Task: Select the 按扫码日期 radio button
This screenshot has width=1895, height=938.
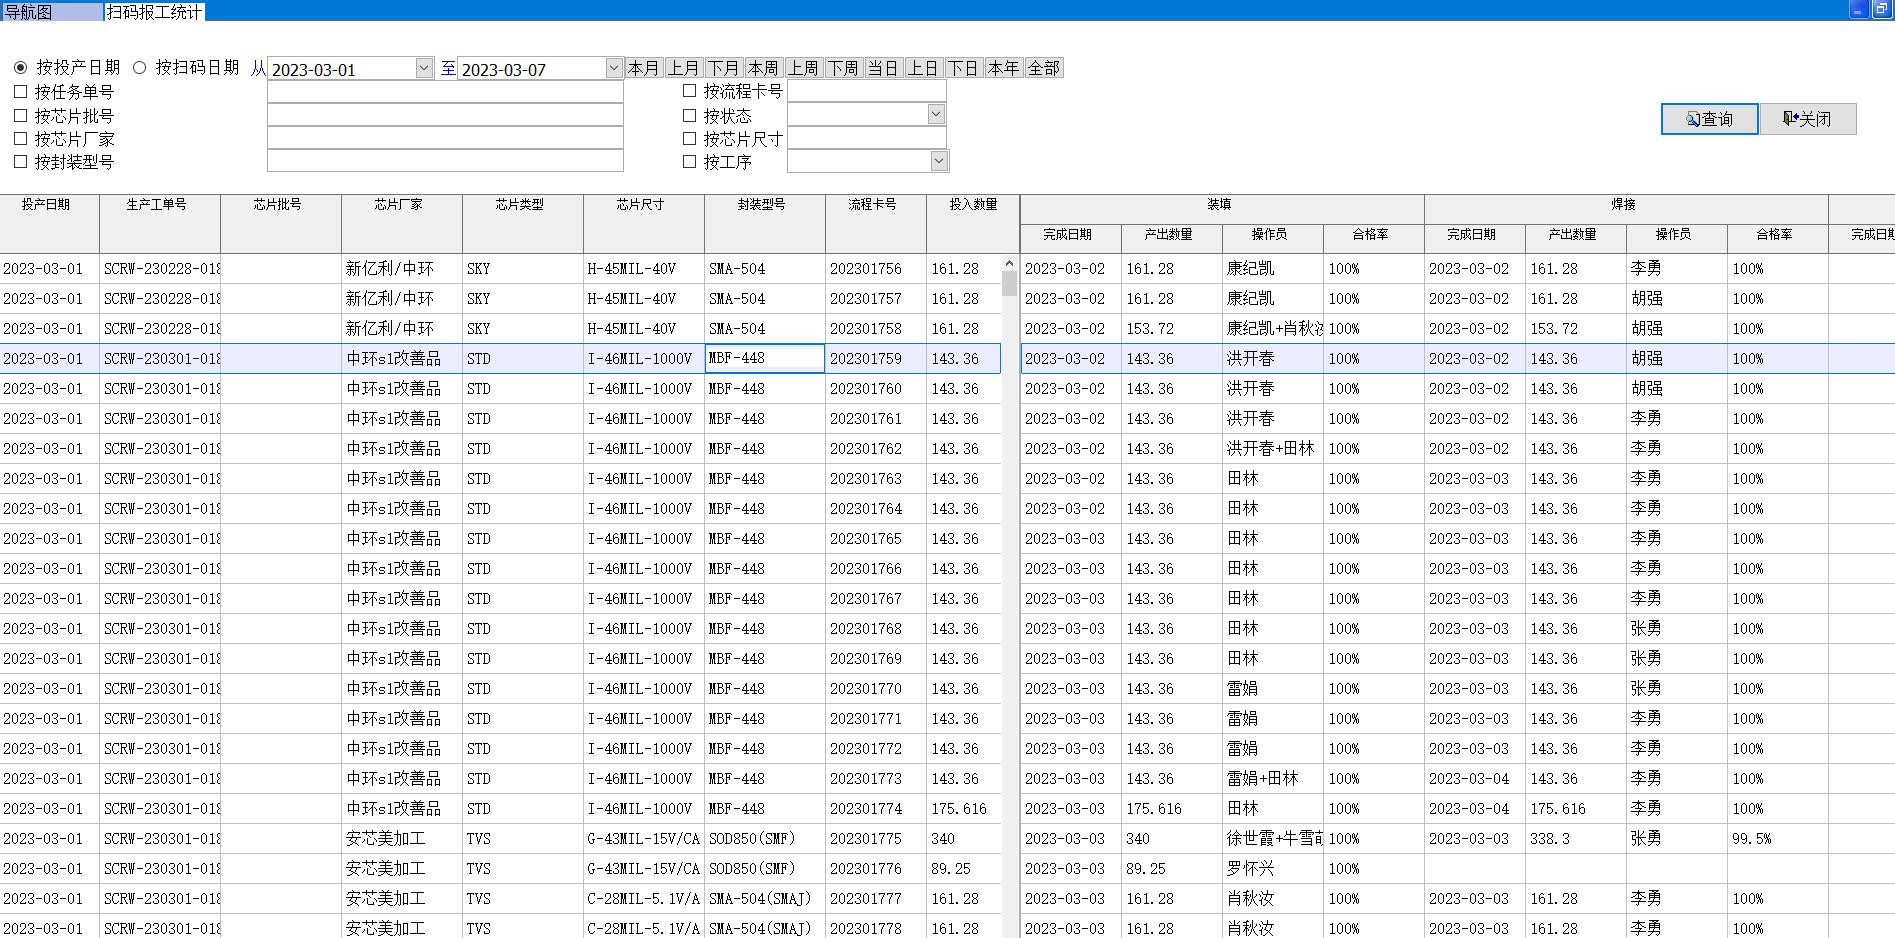Action: (x=140, y=68)
